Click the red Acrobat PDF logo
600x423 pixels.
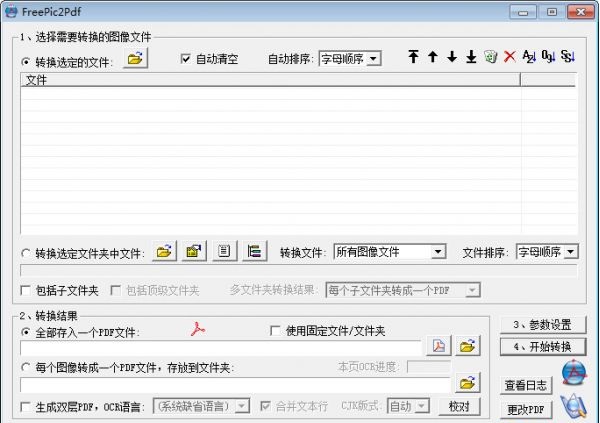[197, 329]
